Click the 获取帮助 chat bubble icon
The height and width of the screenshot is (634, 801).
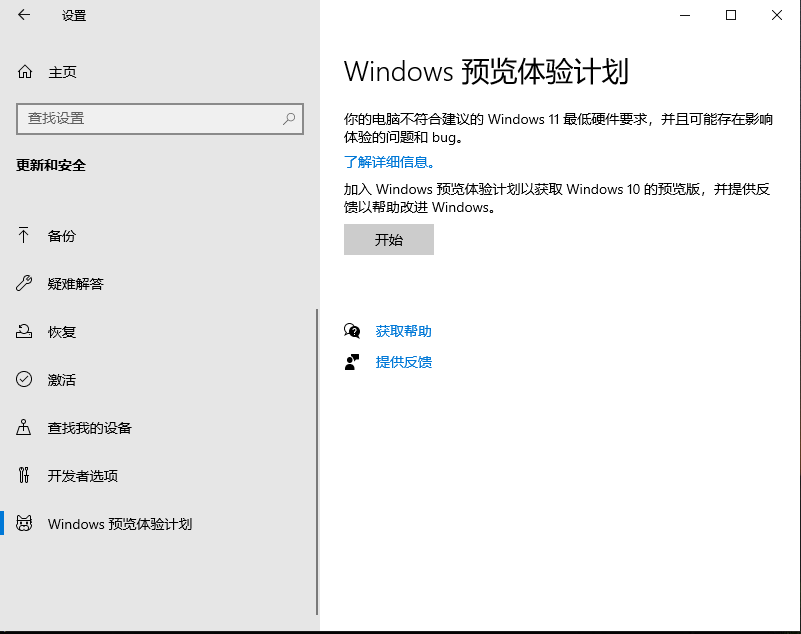[352, 331]
